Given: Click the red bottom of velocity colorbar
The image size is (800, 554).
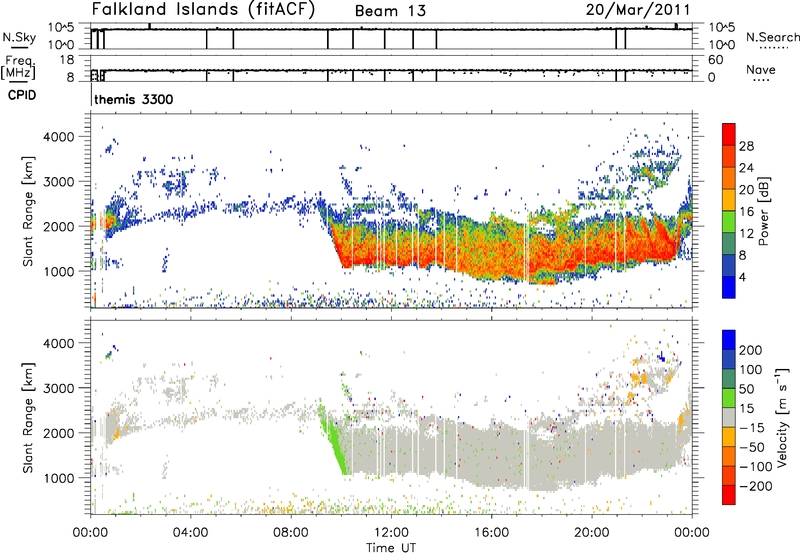Looking at the screenshot, I should pyautogui.click(x=729, y=495).
